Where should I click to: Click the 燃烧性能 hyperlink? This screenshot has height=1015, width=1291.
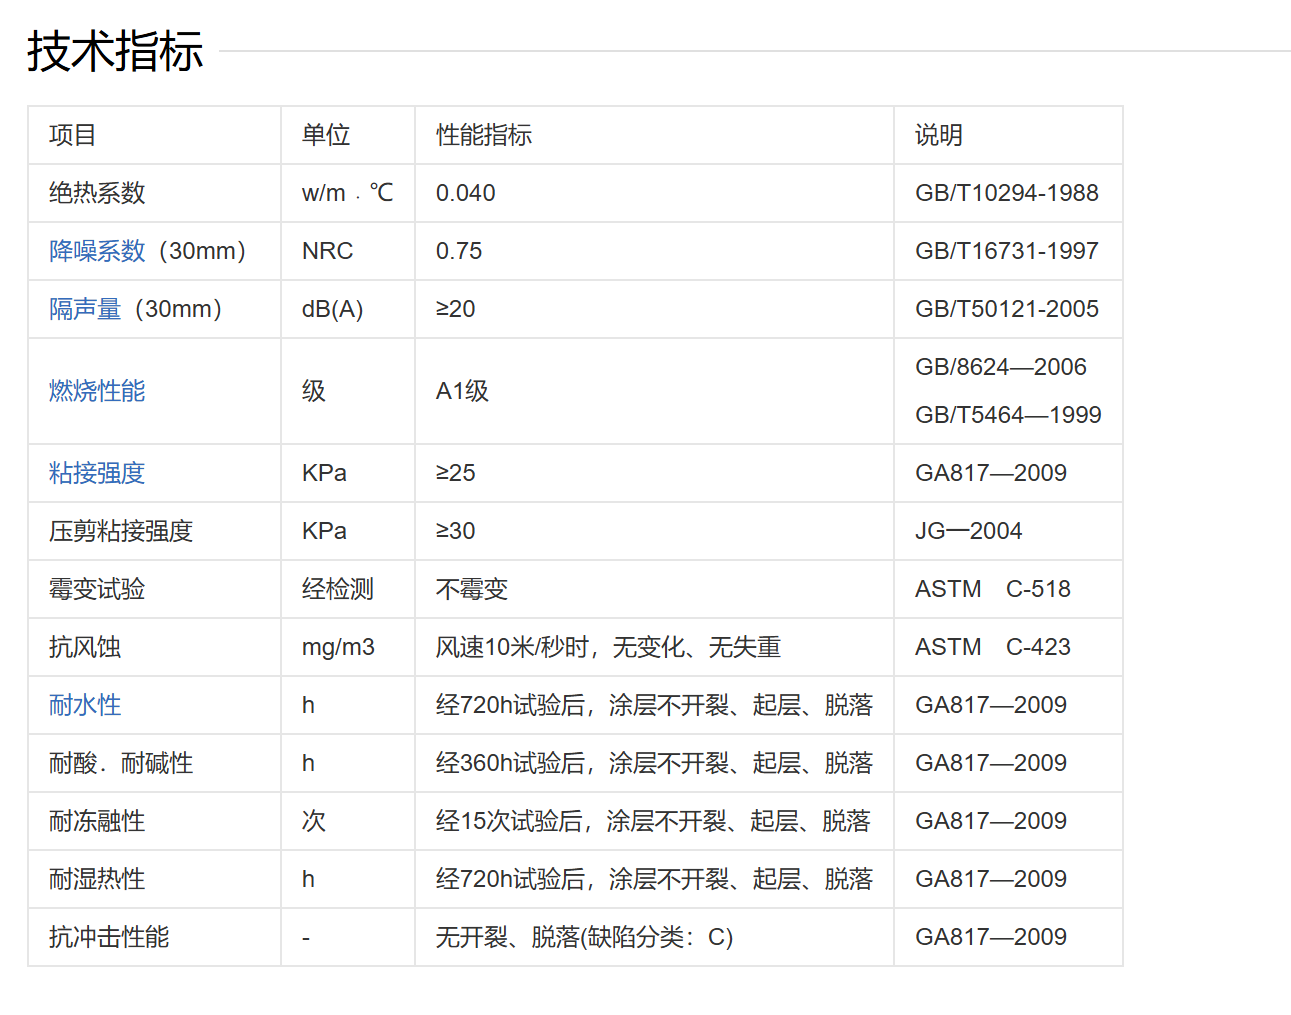pyautogui.click(x=97, y=391)
